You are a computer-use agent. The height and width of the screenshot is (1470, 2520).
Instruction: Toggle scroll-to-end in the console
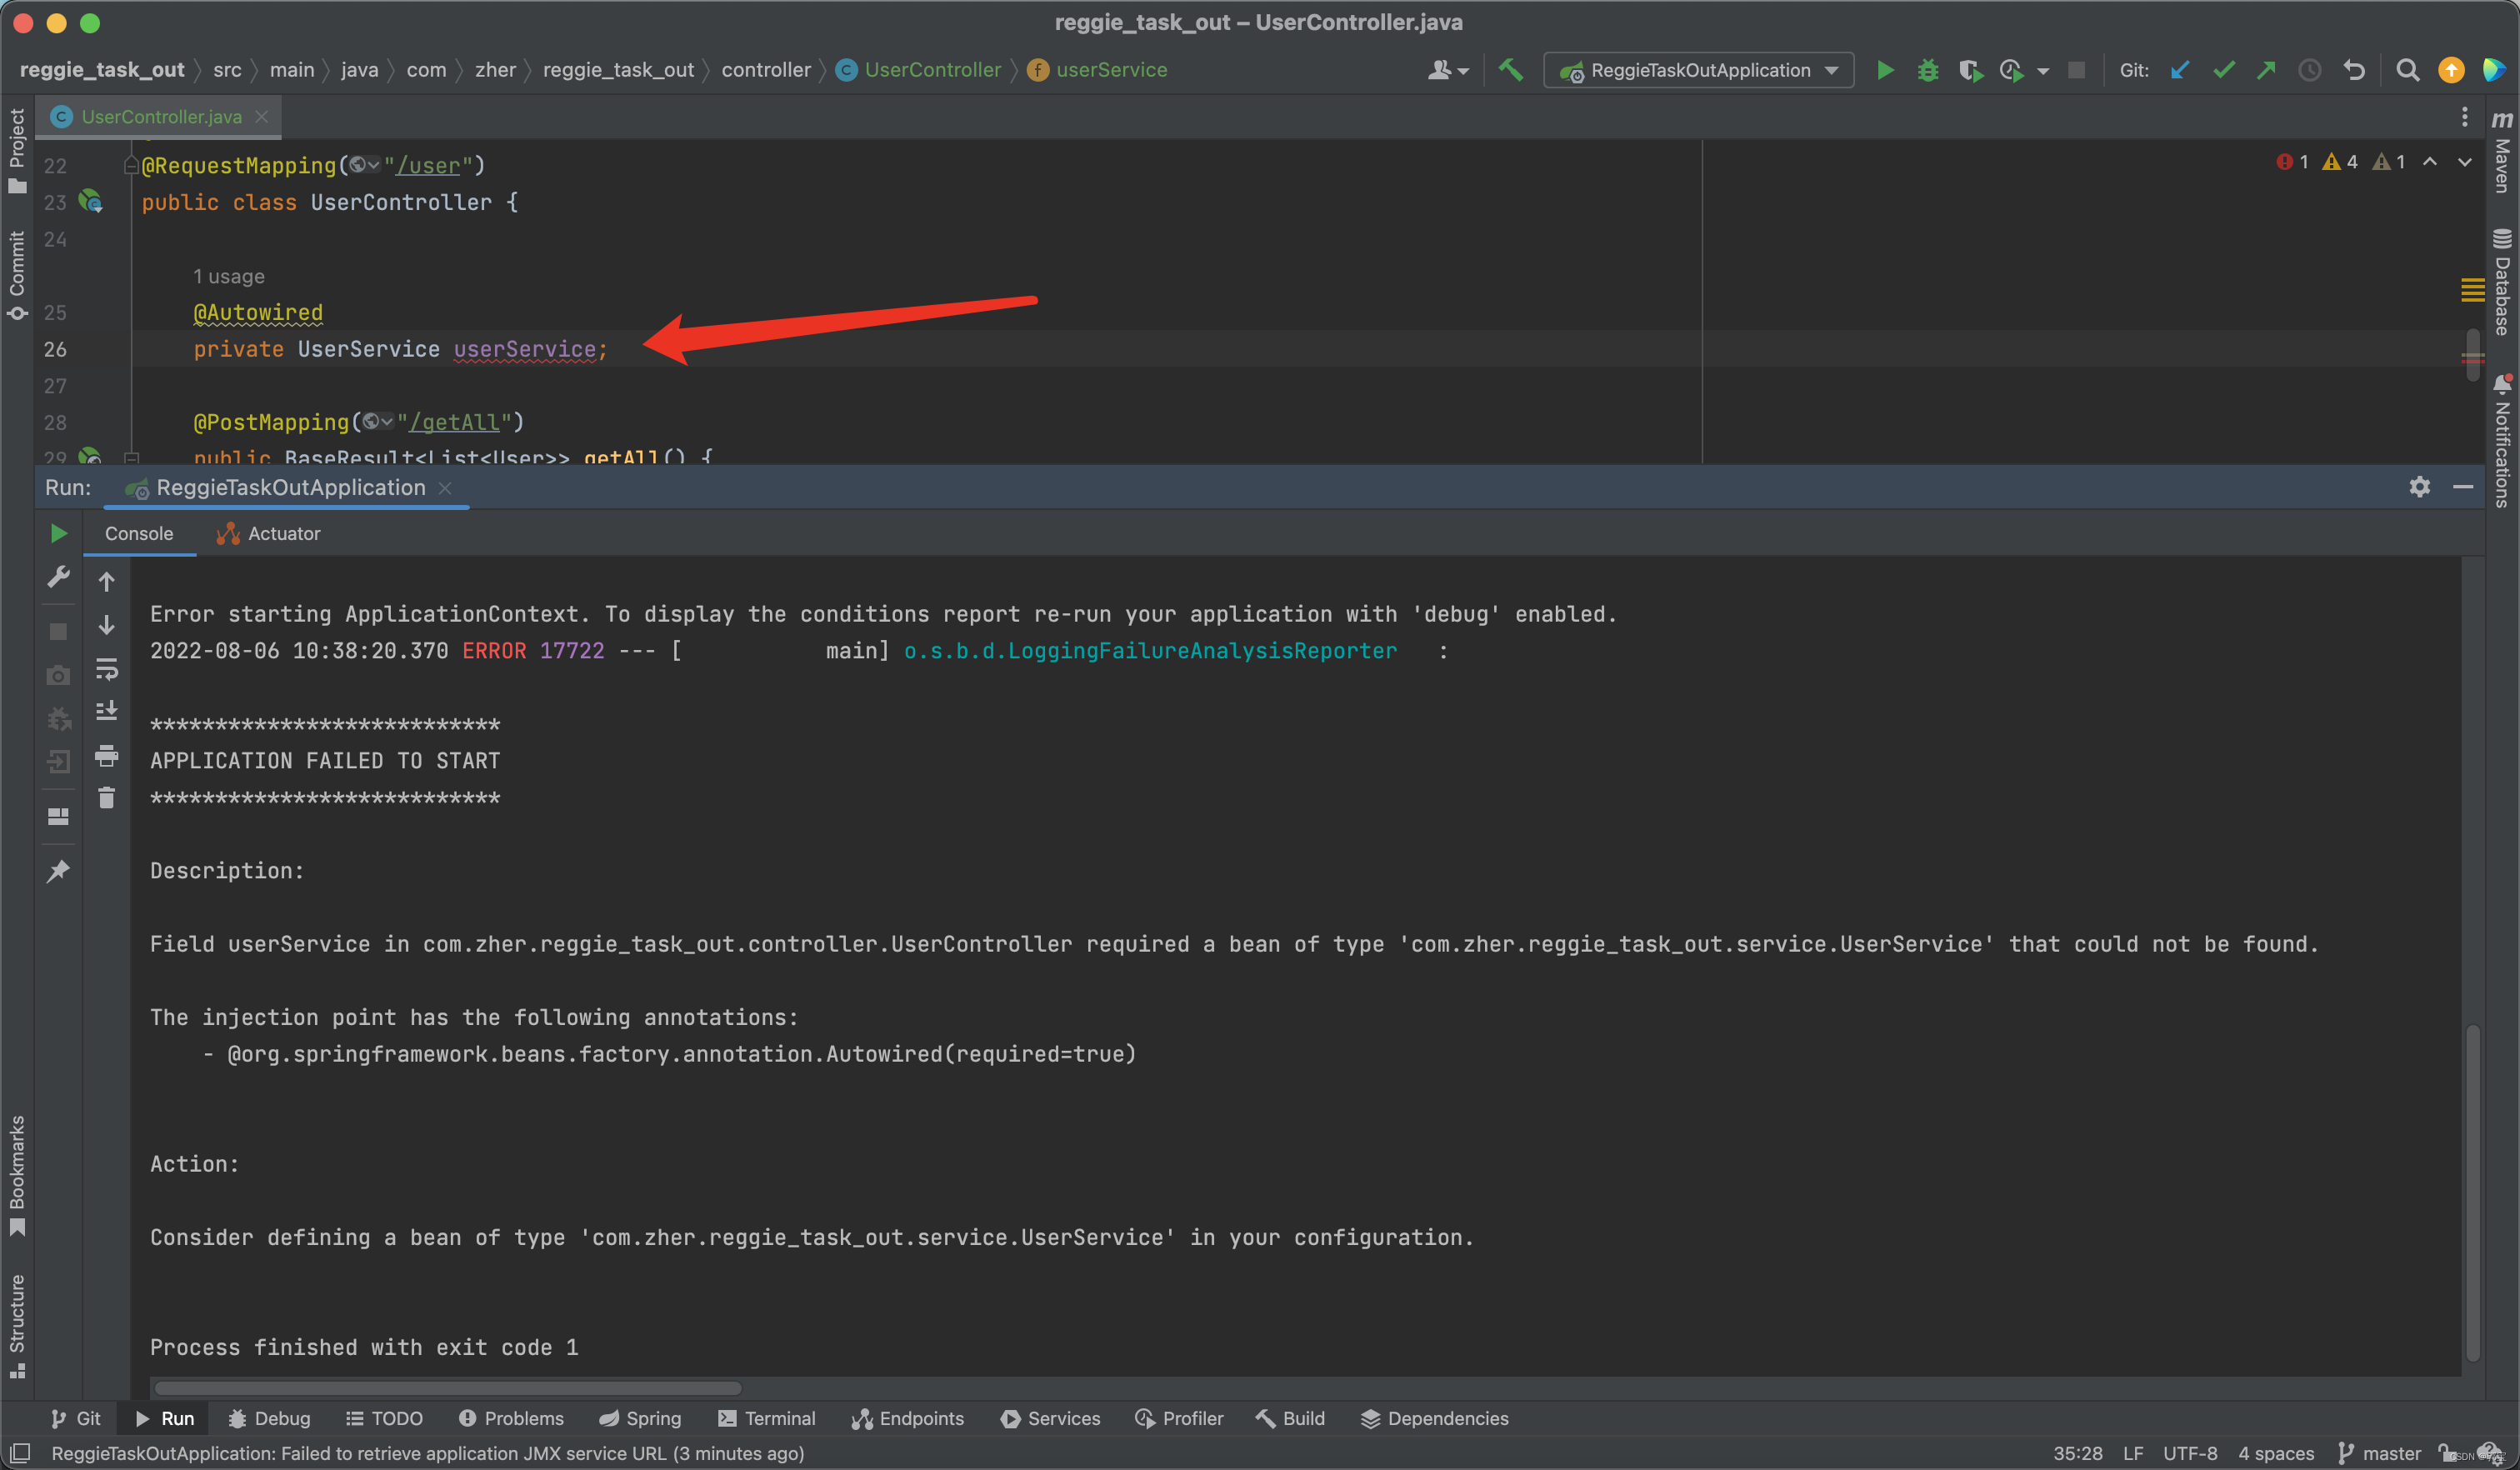pos(107,710)
